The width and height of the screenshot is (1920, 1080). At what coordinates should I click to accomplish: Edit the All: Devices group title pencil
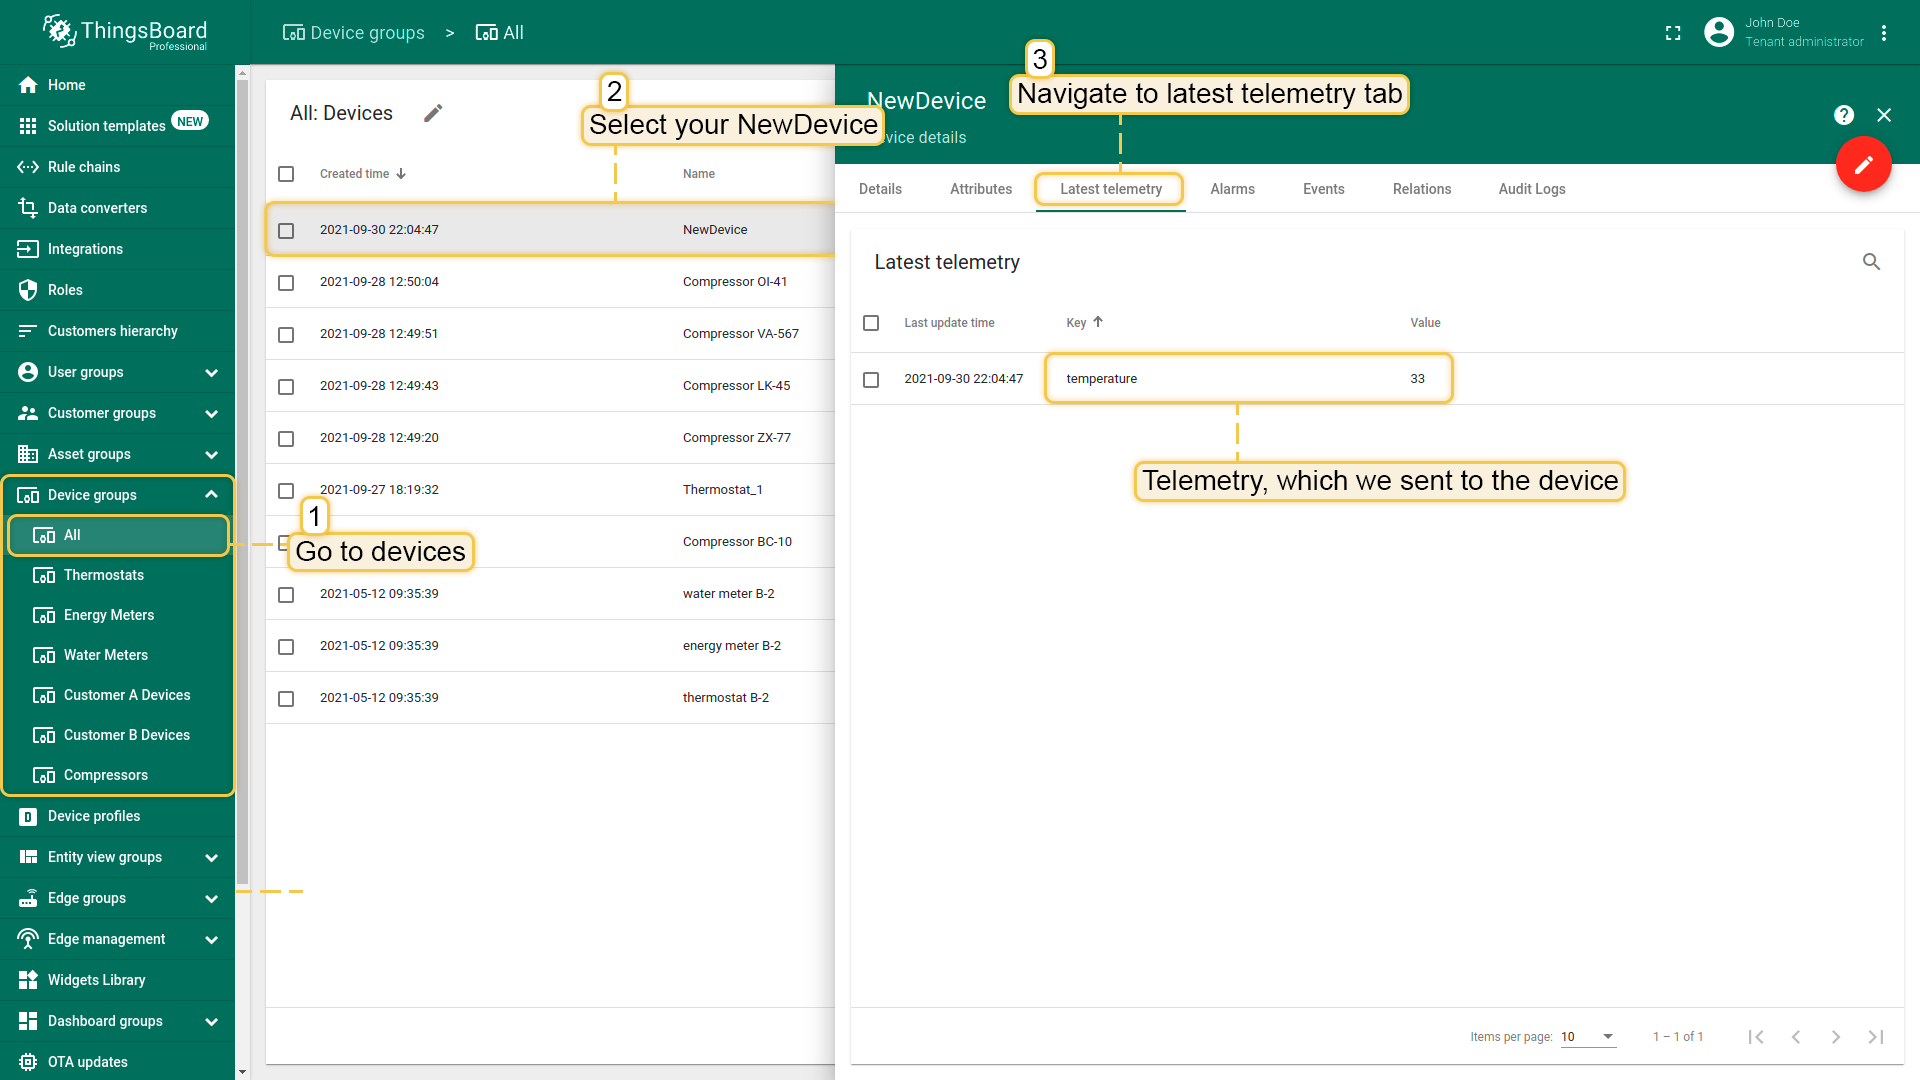pyautogui.click(x=433, y=114)
